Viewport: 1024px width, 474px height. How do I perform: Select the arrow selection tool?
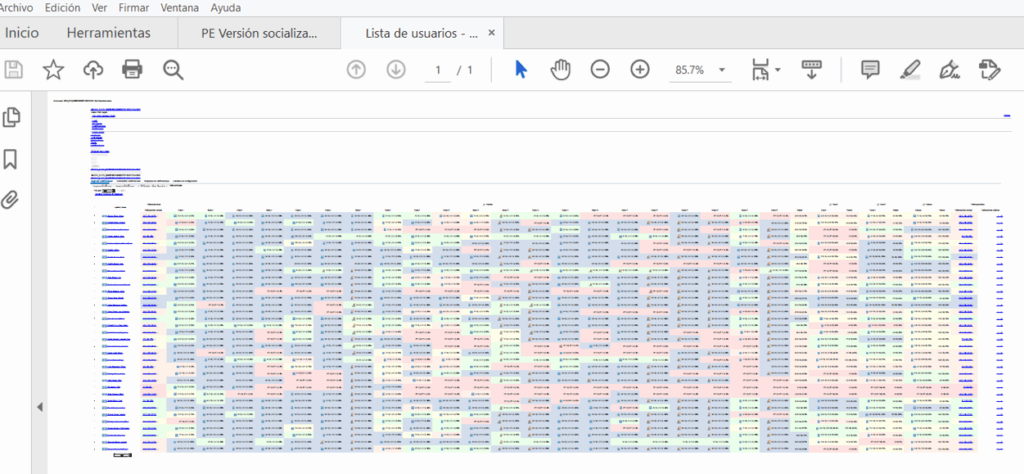(x=520, y=69)
